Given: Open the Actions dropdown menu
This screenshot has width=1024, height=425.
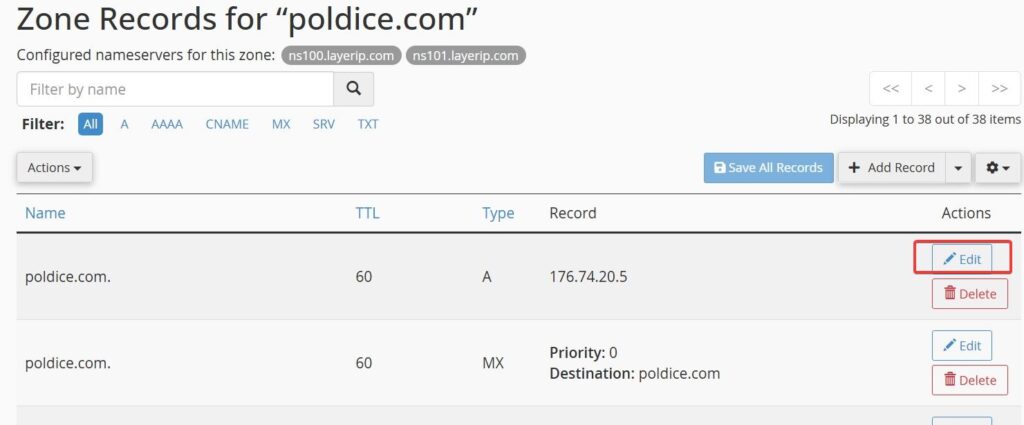Looking at the screenshot, I should coord(54,168).
